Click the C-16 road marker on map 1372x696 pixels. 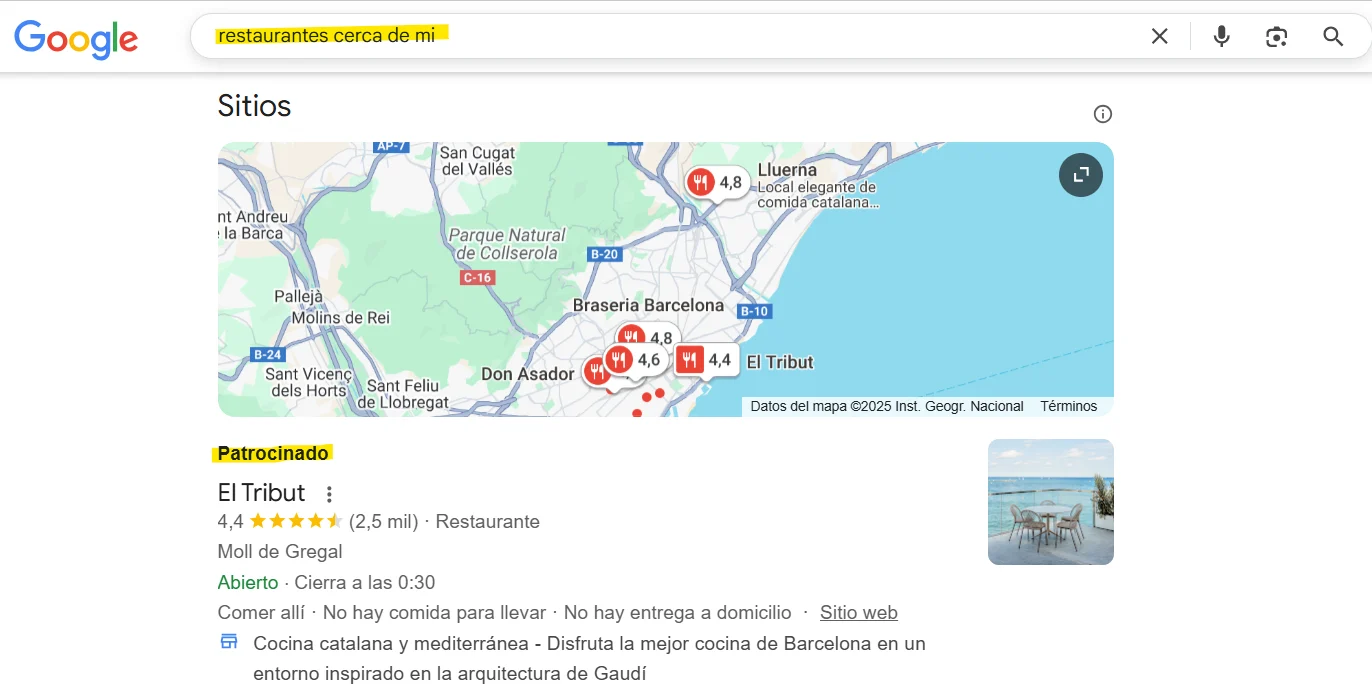tap(477, 277)
